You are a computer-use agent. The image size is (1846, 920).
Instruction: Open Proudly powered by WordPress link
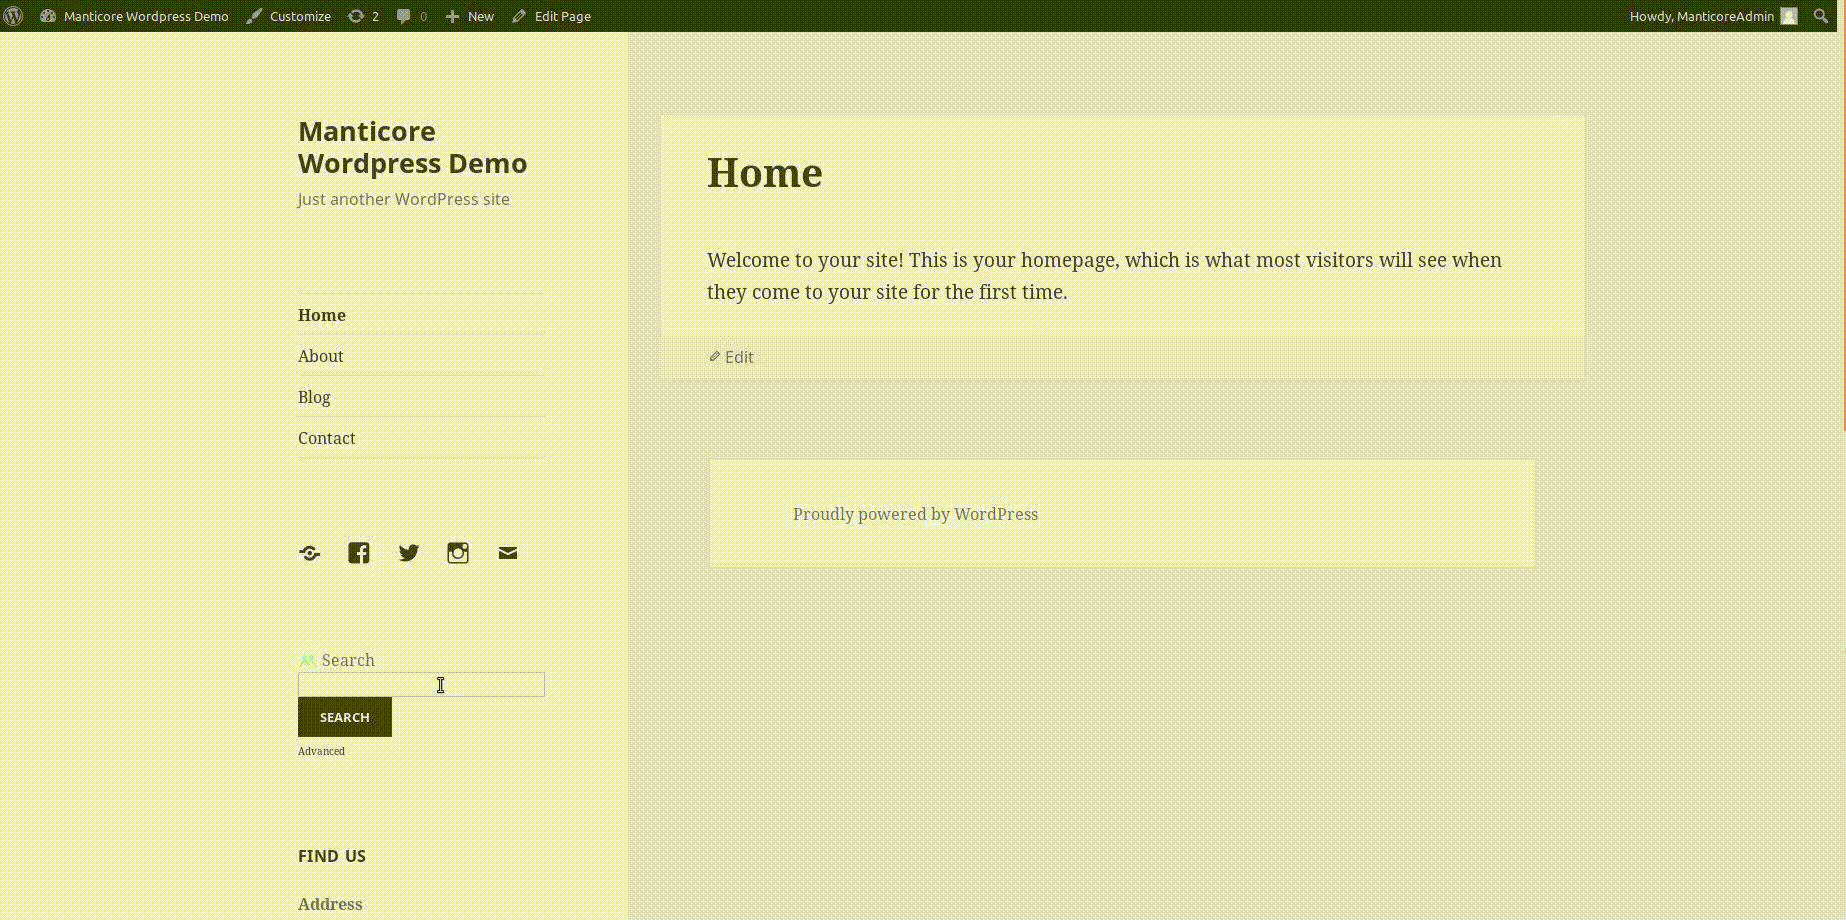click(x=915, y=514)
